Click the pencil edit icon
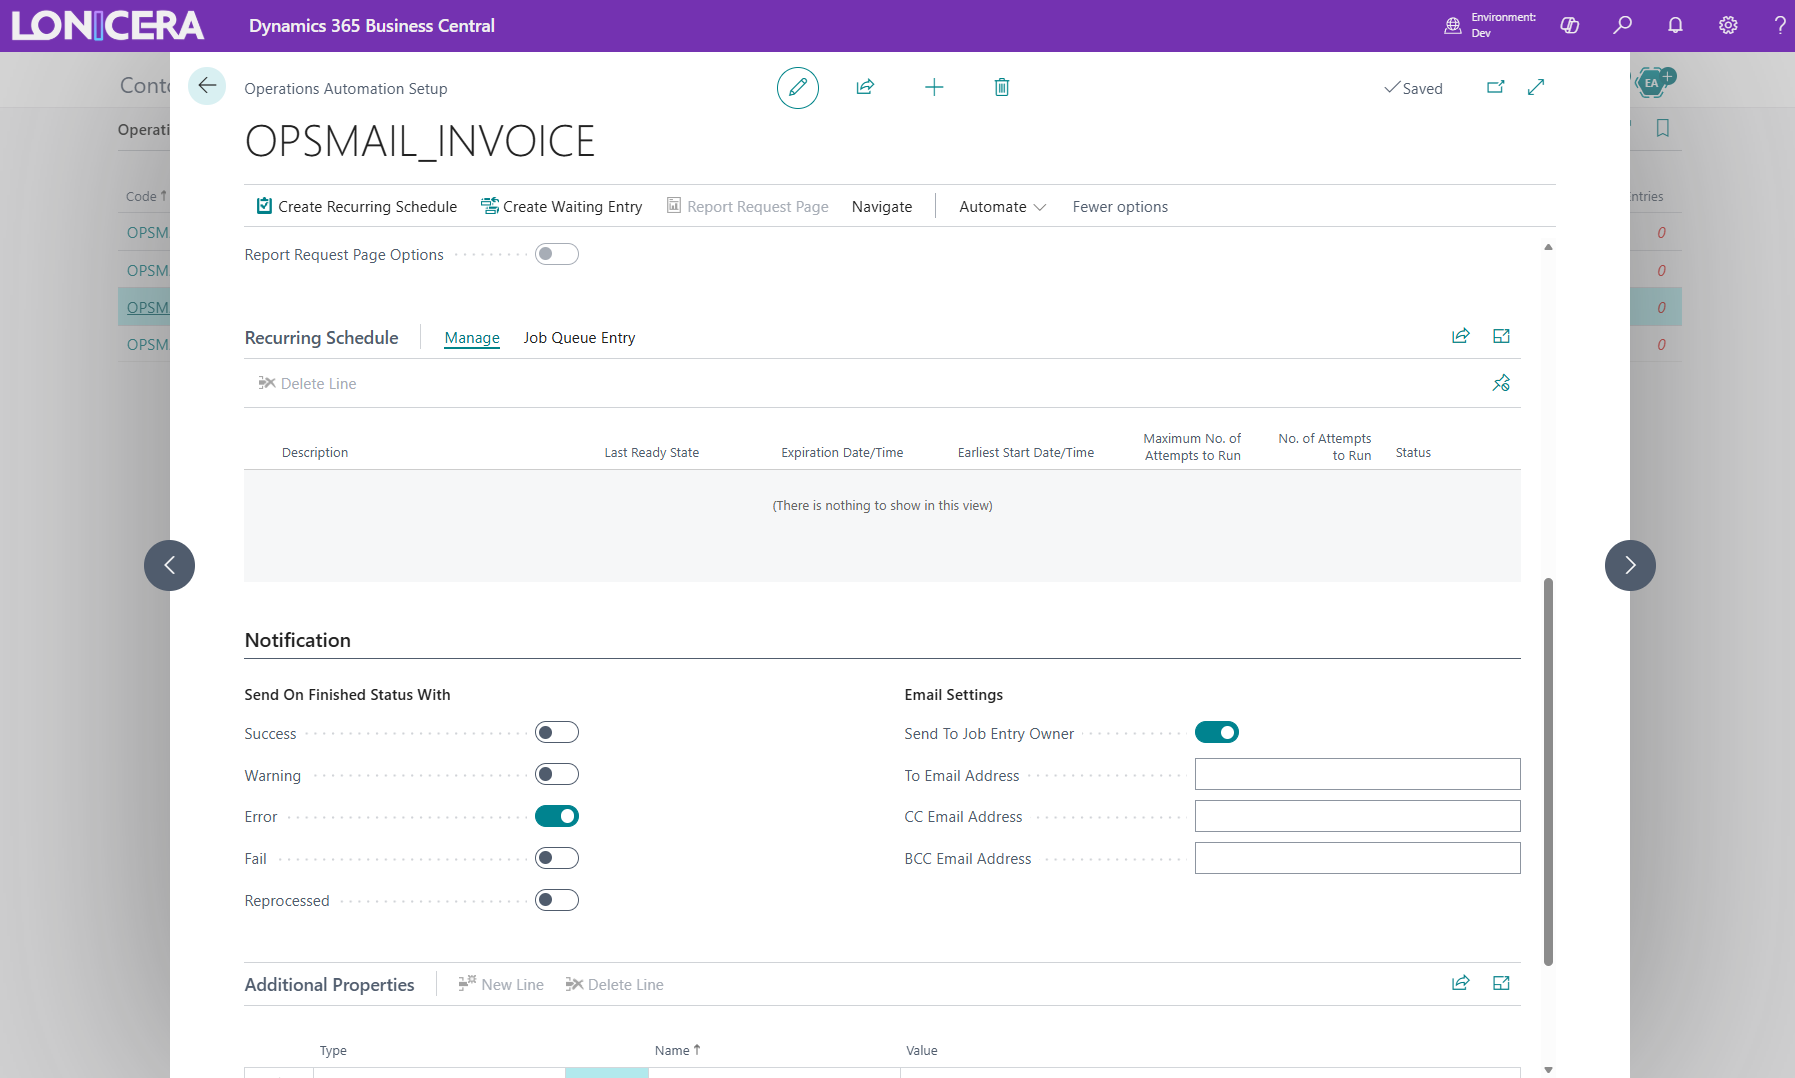The width and height of the screenshot is (1795, 1078). point(798,88)
